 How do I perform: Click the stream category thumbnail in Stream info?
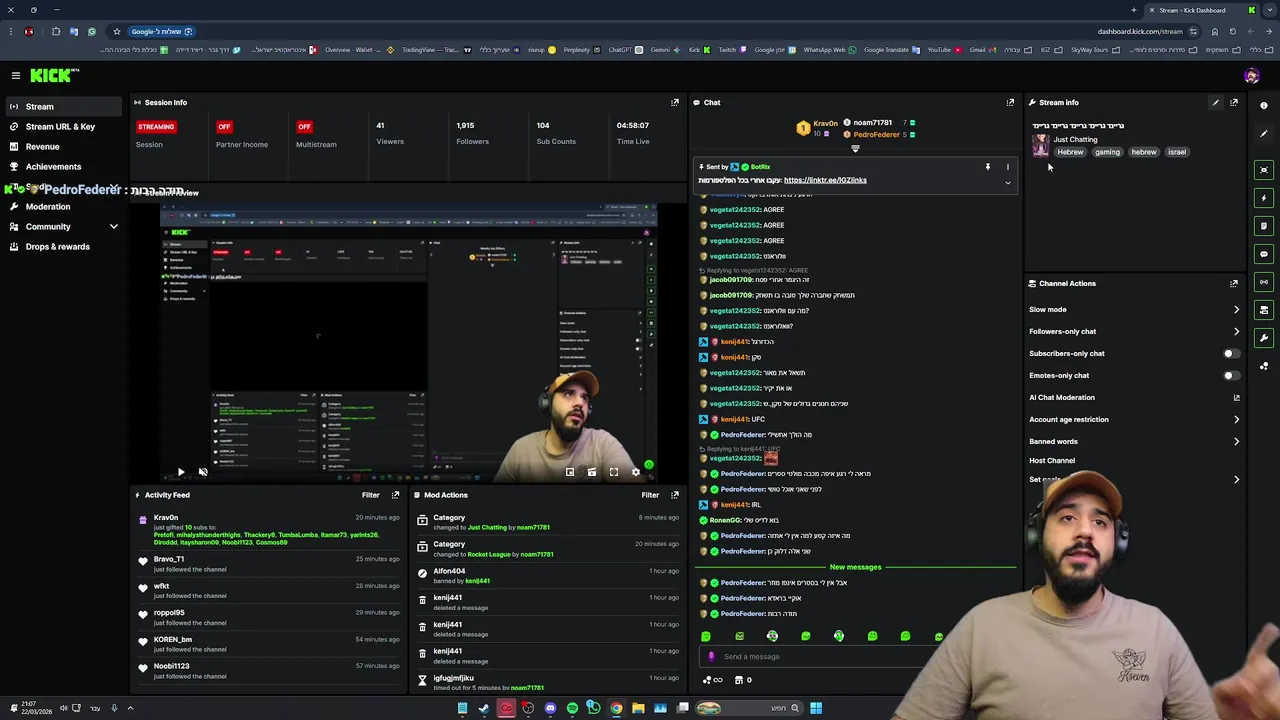point(1041,146)
